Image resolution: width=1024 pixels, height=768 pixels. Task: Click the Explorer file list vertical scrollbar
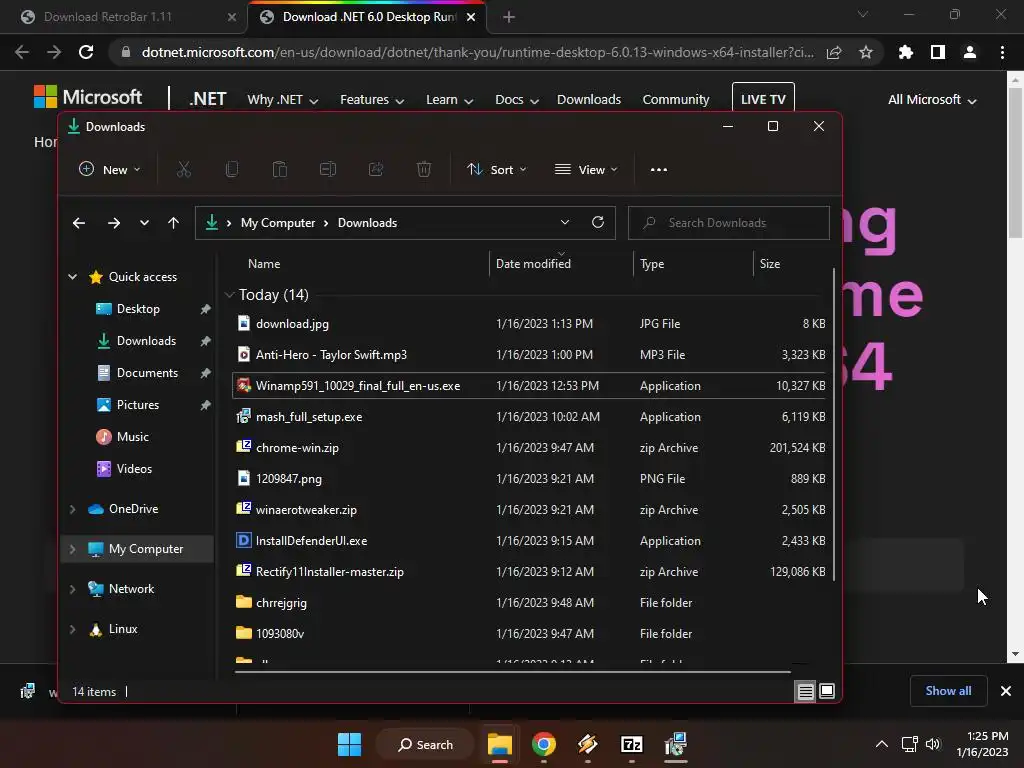click(x=833, y=424)
